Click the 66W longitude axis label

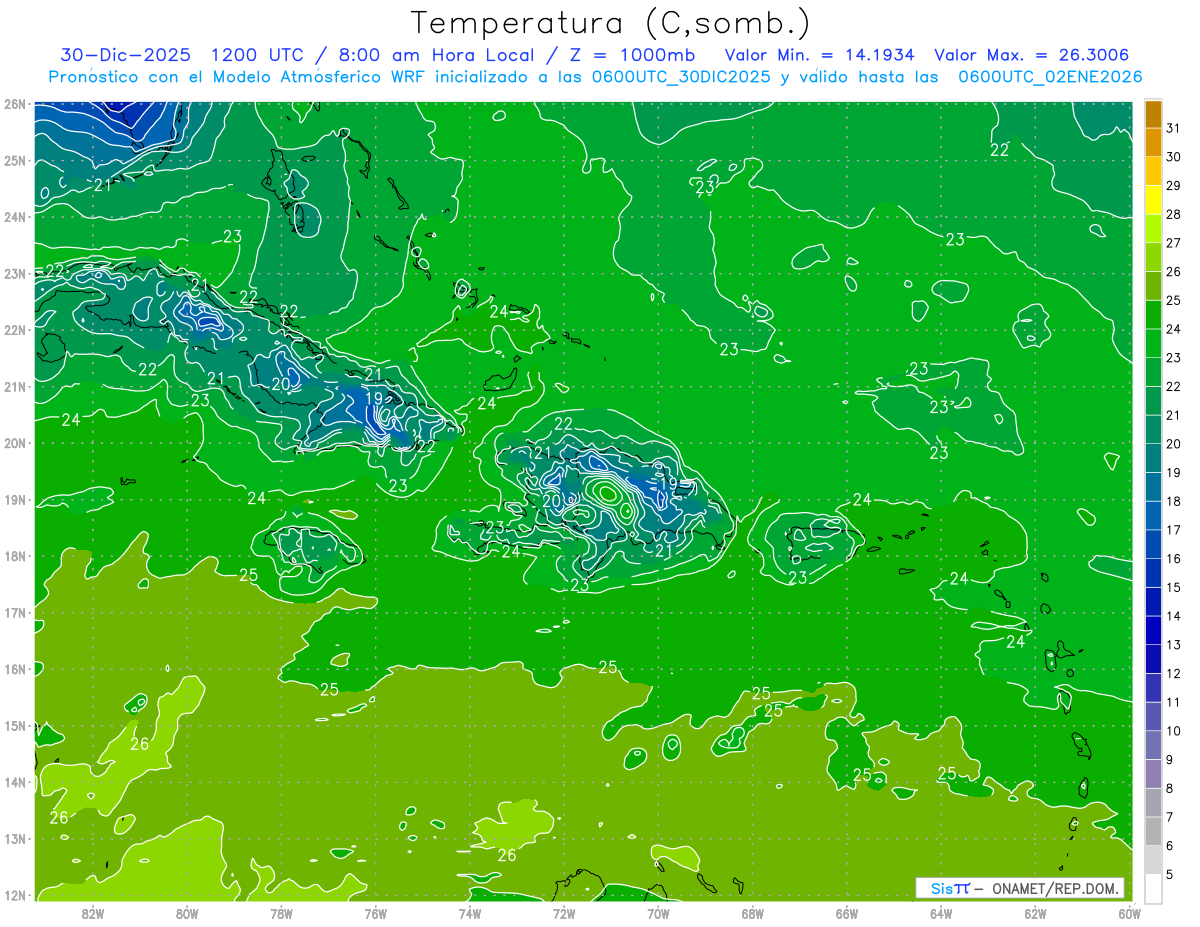pos(847,912)
